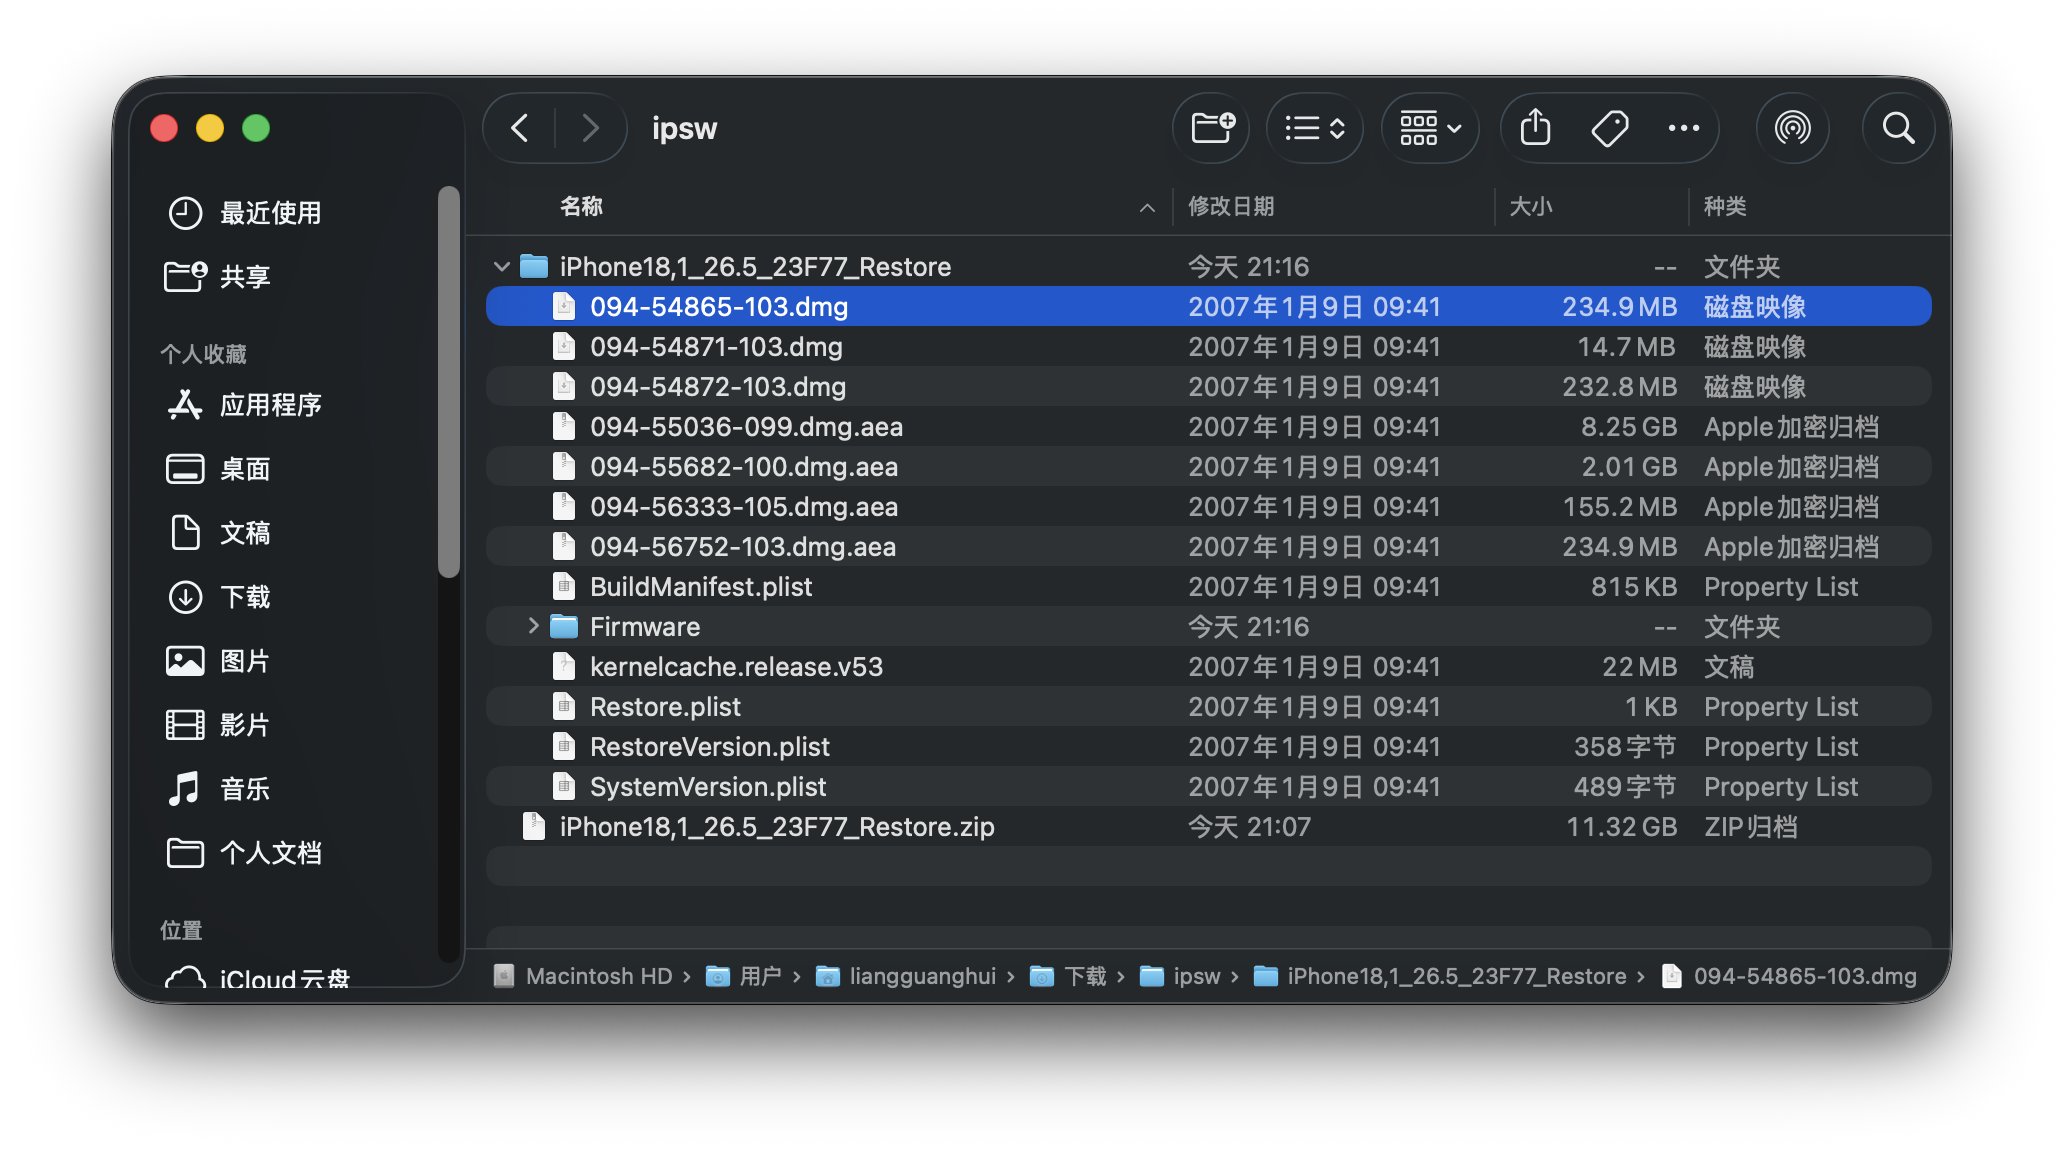2064x1152 pixels.
Task: Select file 094-55036-099.dmg.aea
Action: tap(1208, 427)
